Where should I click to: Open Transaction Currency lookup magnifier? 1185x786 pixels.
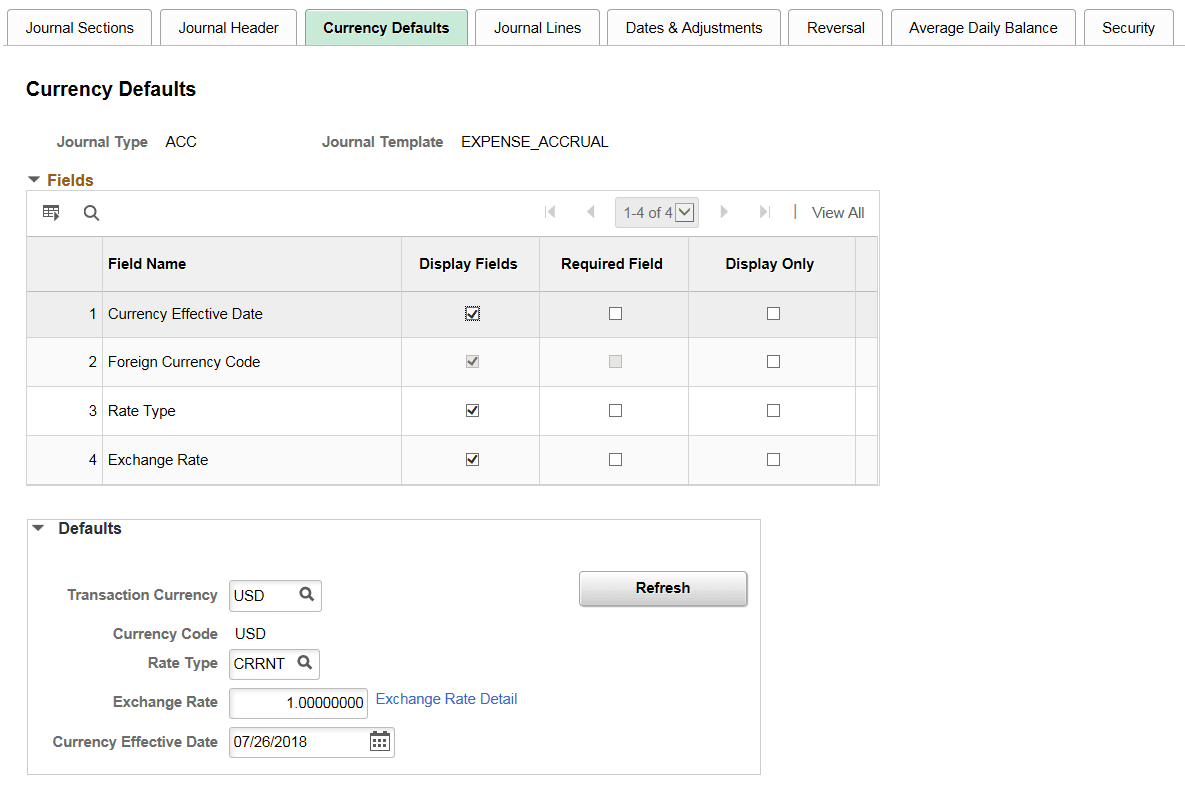(309, 595)
